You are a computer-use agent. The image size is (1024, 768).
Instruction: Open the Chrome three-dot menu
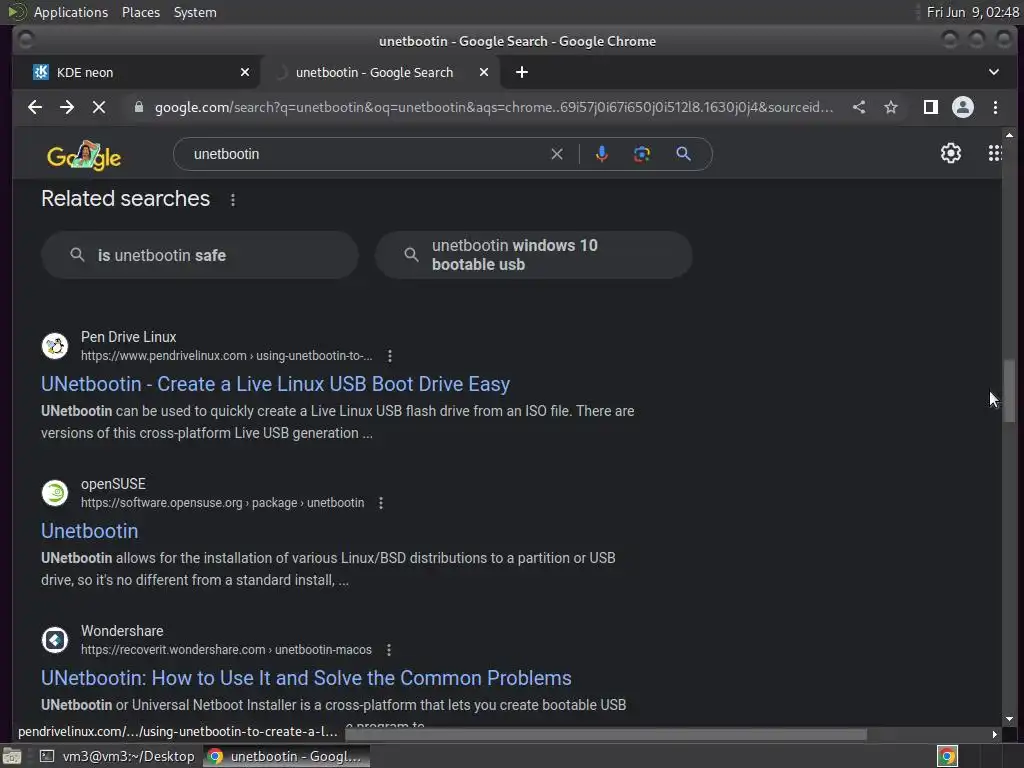coord(995,107)
